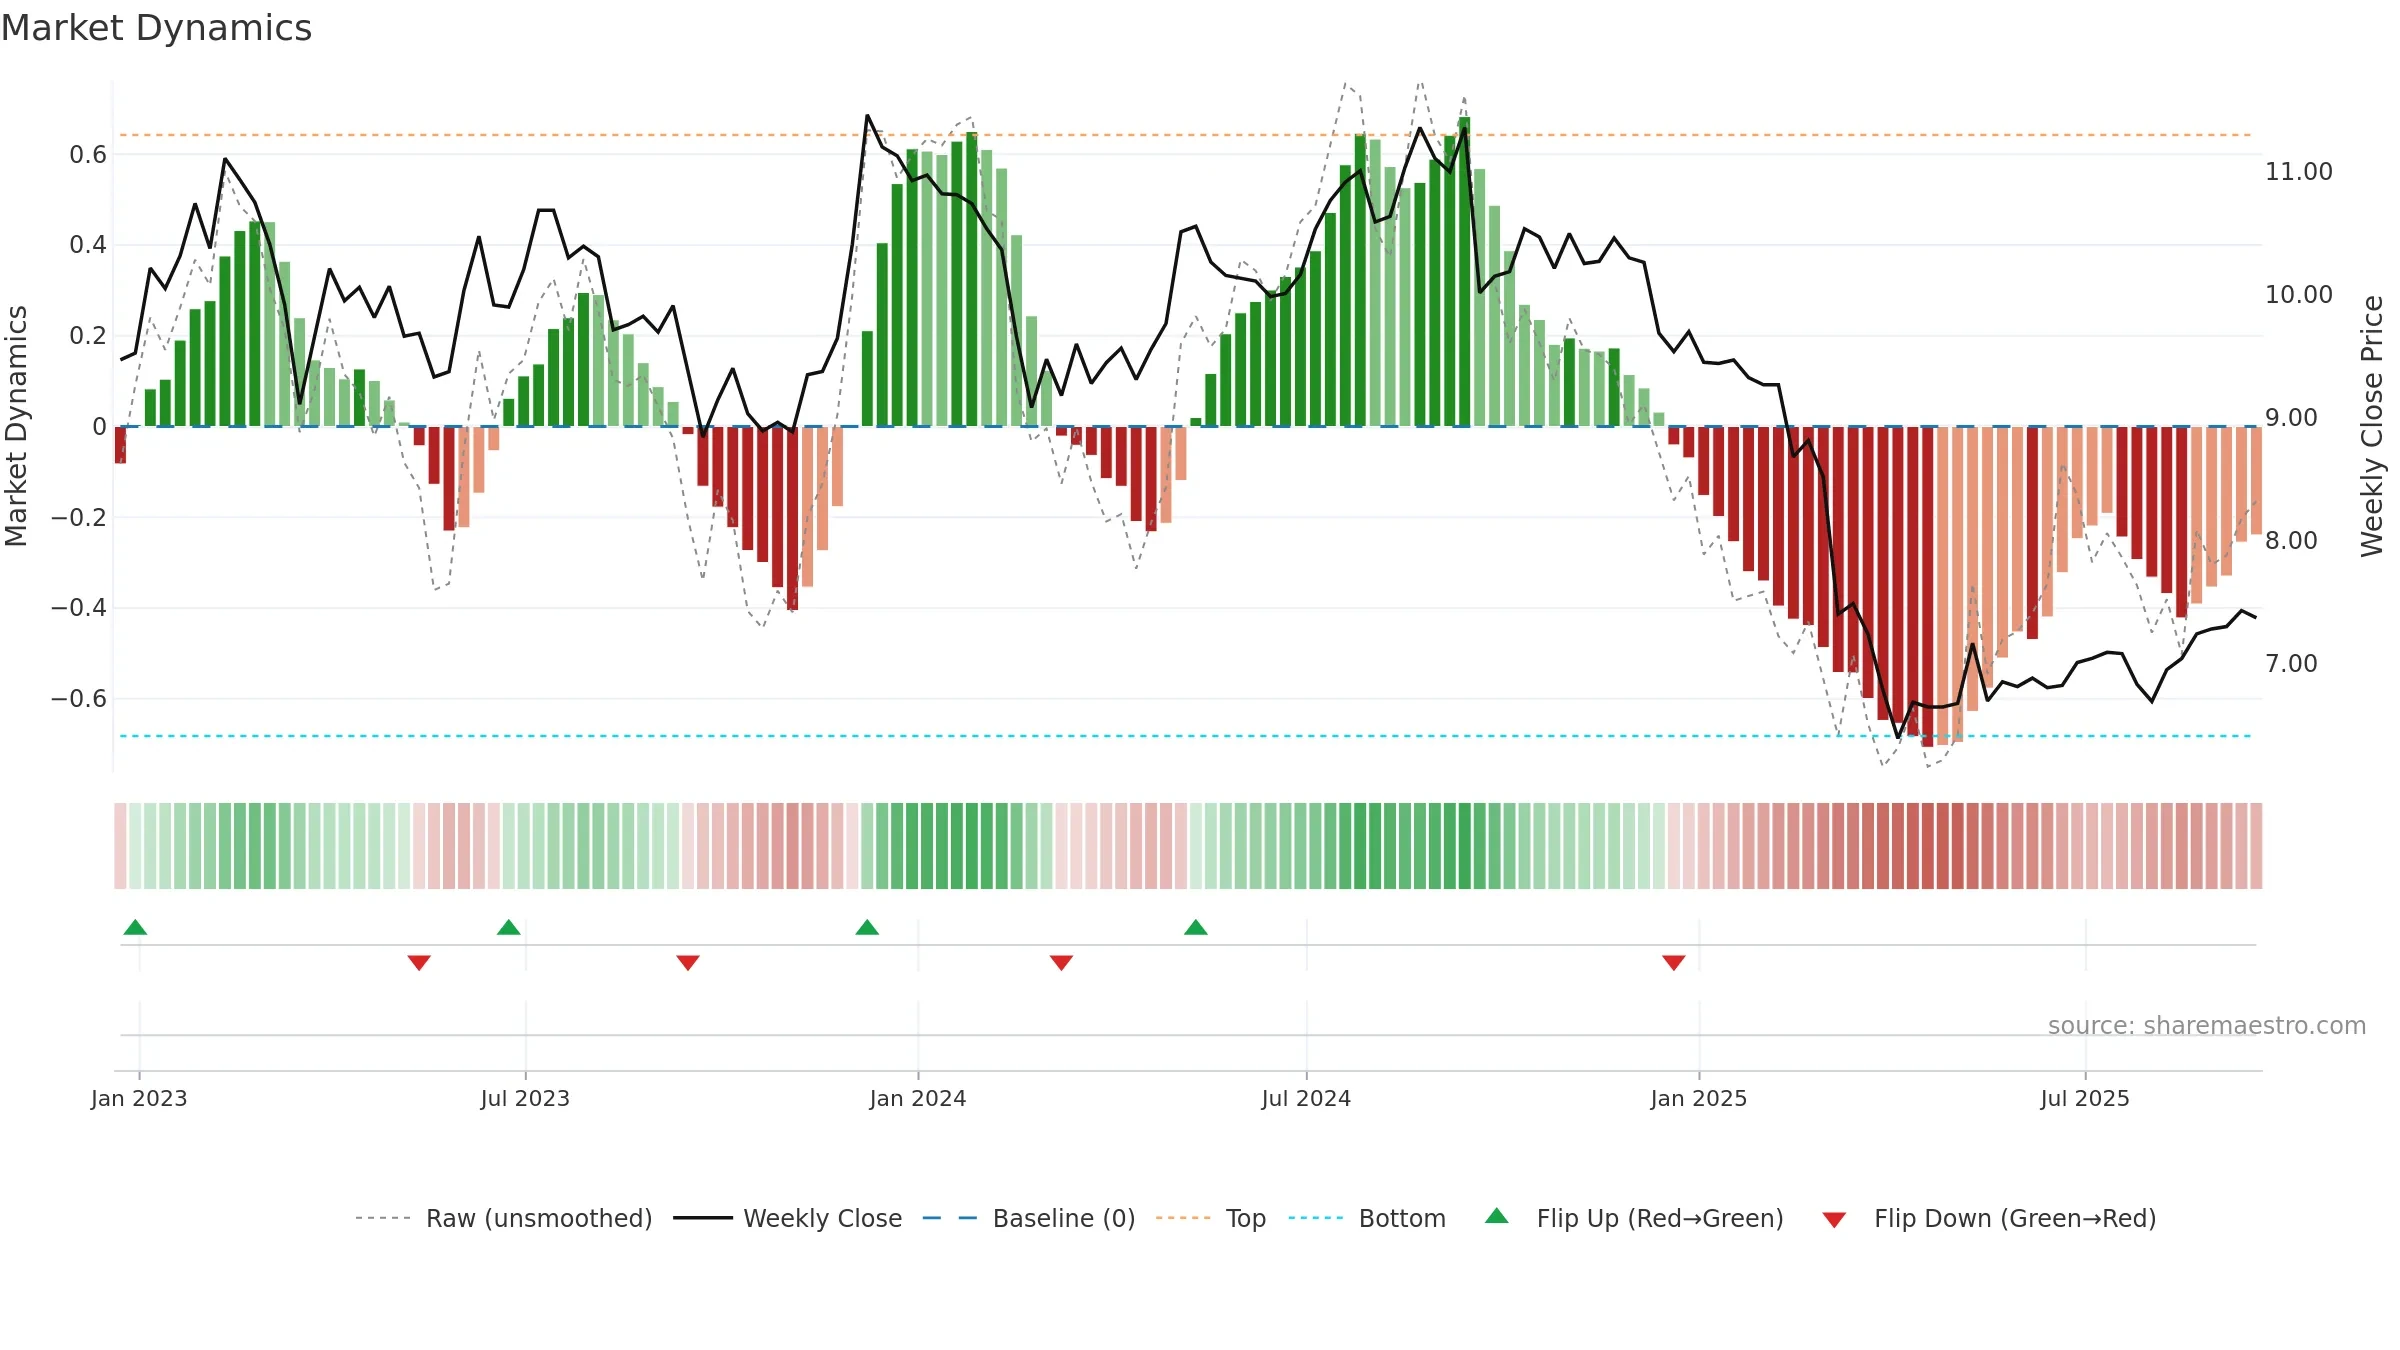2400x1350 pixels.
Task: Click the 8.00 price axis tick
Action: [x=2290, y=541]
